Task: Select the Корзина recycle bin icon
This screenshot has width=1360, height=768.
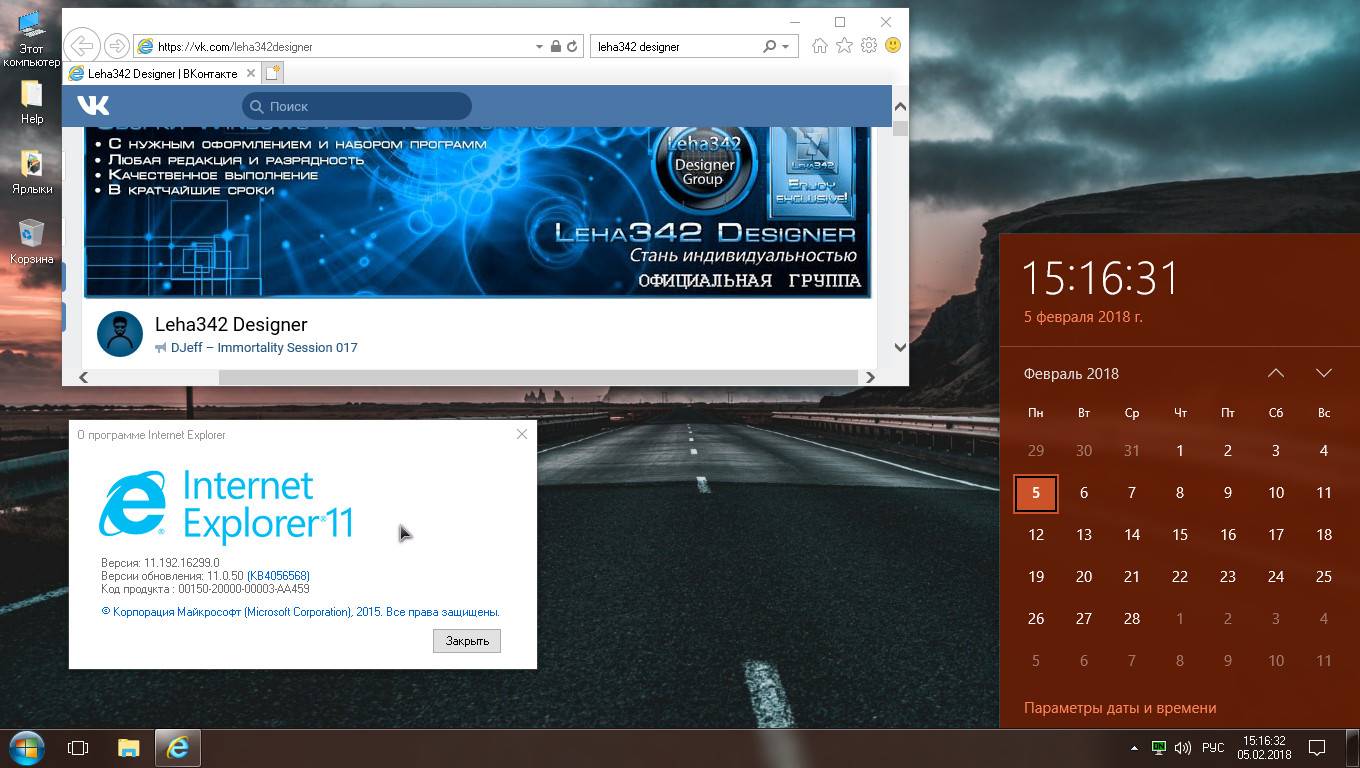Action: coord(32,242)
